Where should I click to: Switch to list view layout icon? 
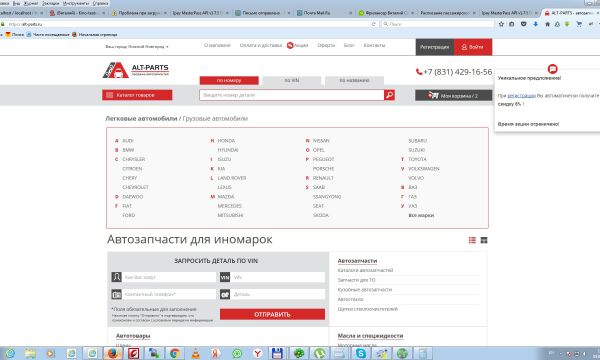(x=472, y=240)
